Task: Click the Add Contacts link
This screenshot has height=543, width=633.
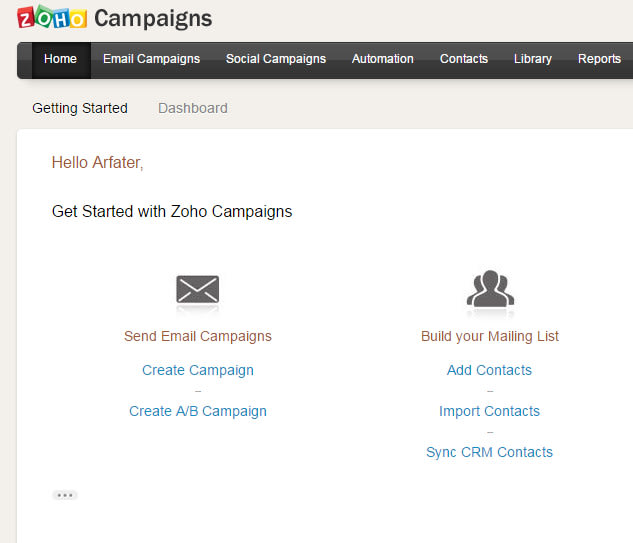Action: (x=489, y=370)
